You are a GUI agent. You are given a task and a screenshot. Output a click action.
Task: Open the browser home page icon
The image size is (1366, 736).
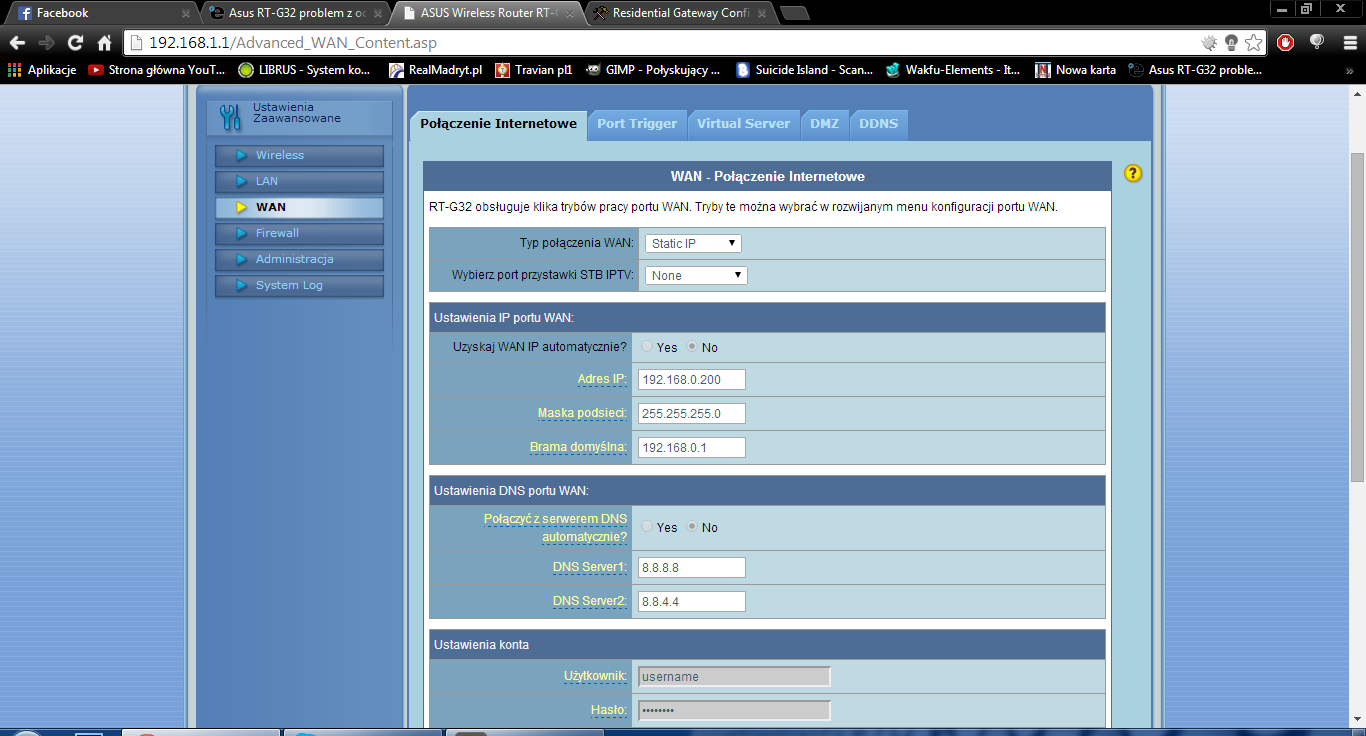pyautogui.click(x=104, y=43)
